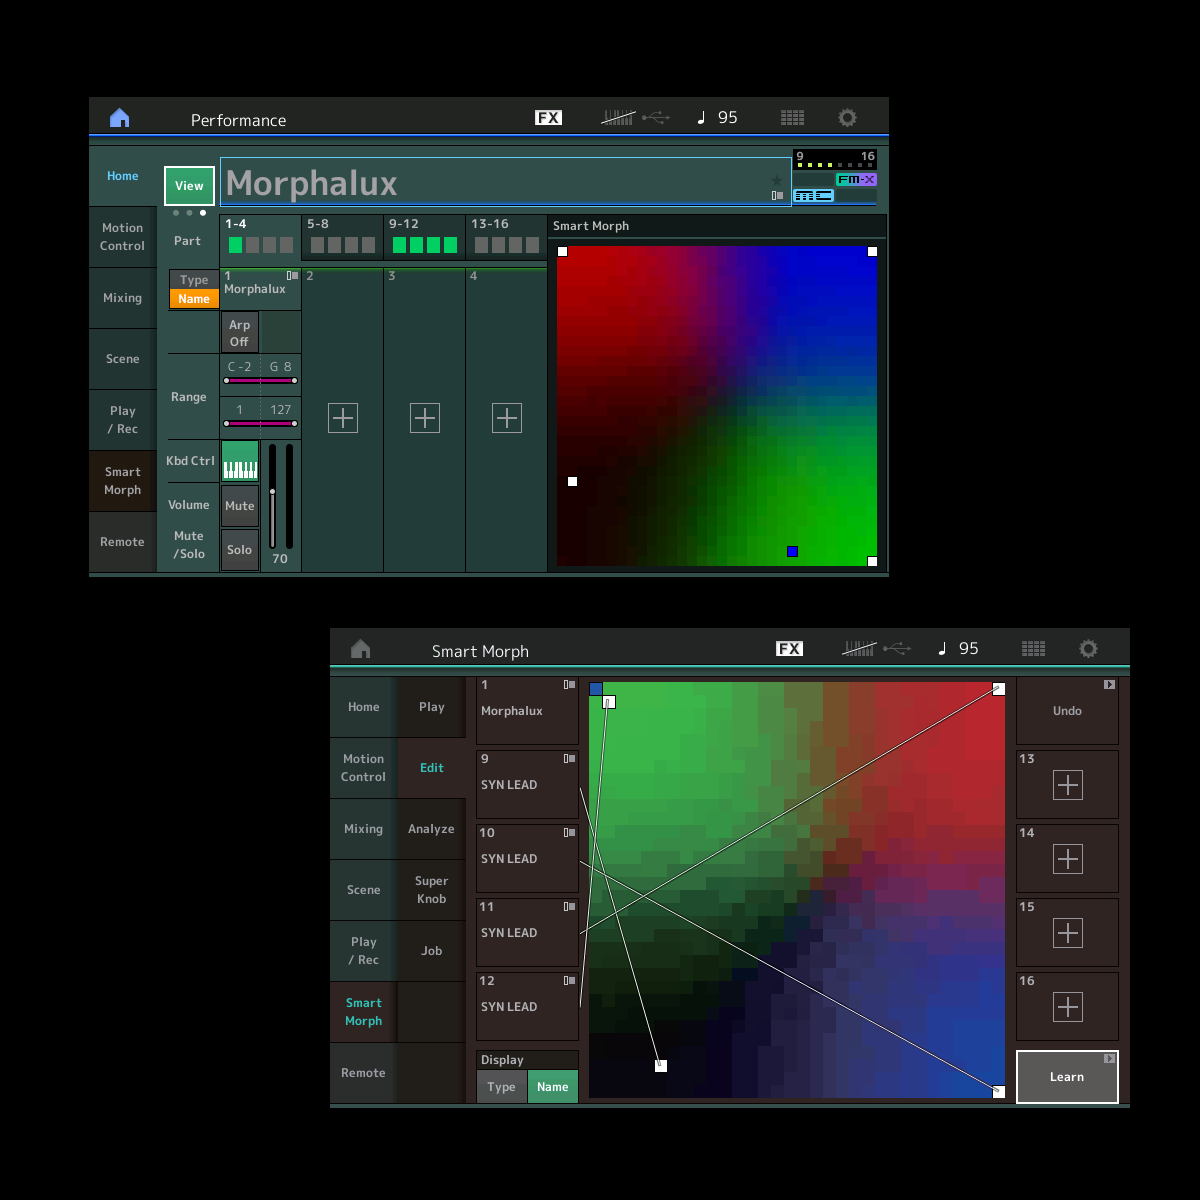Click the Home icon in the top Performance bar
1200x1200 pixels.
pyautogui.click(x=119, y=117)
